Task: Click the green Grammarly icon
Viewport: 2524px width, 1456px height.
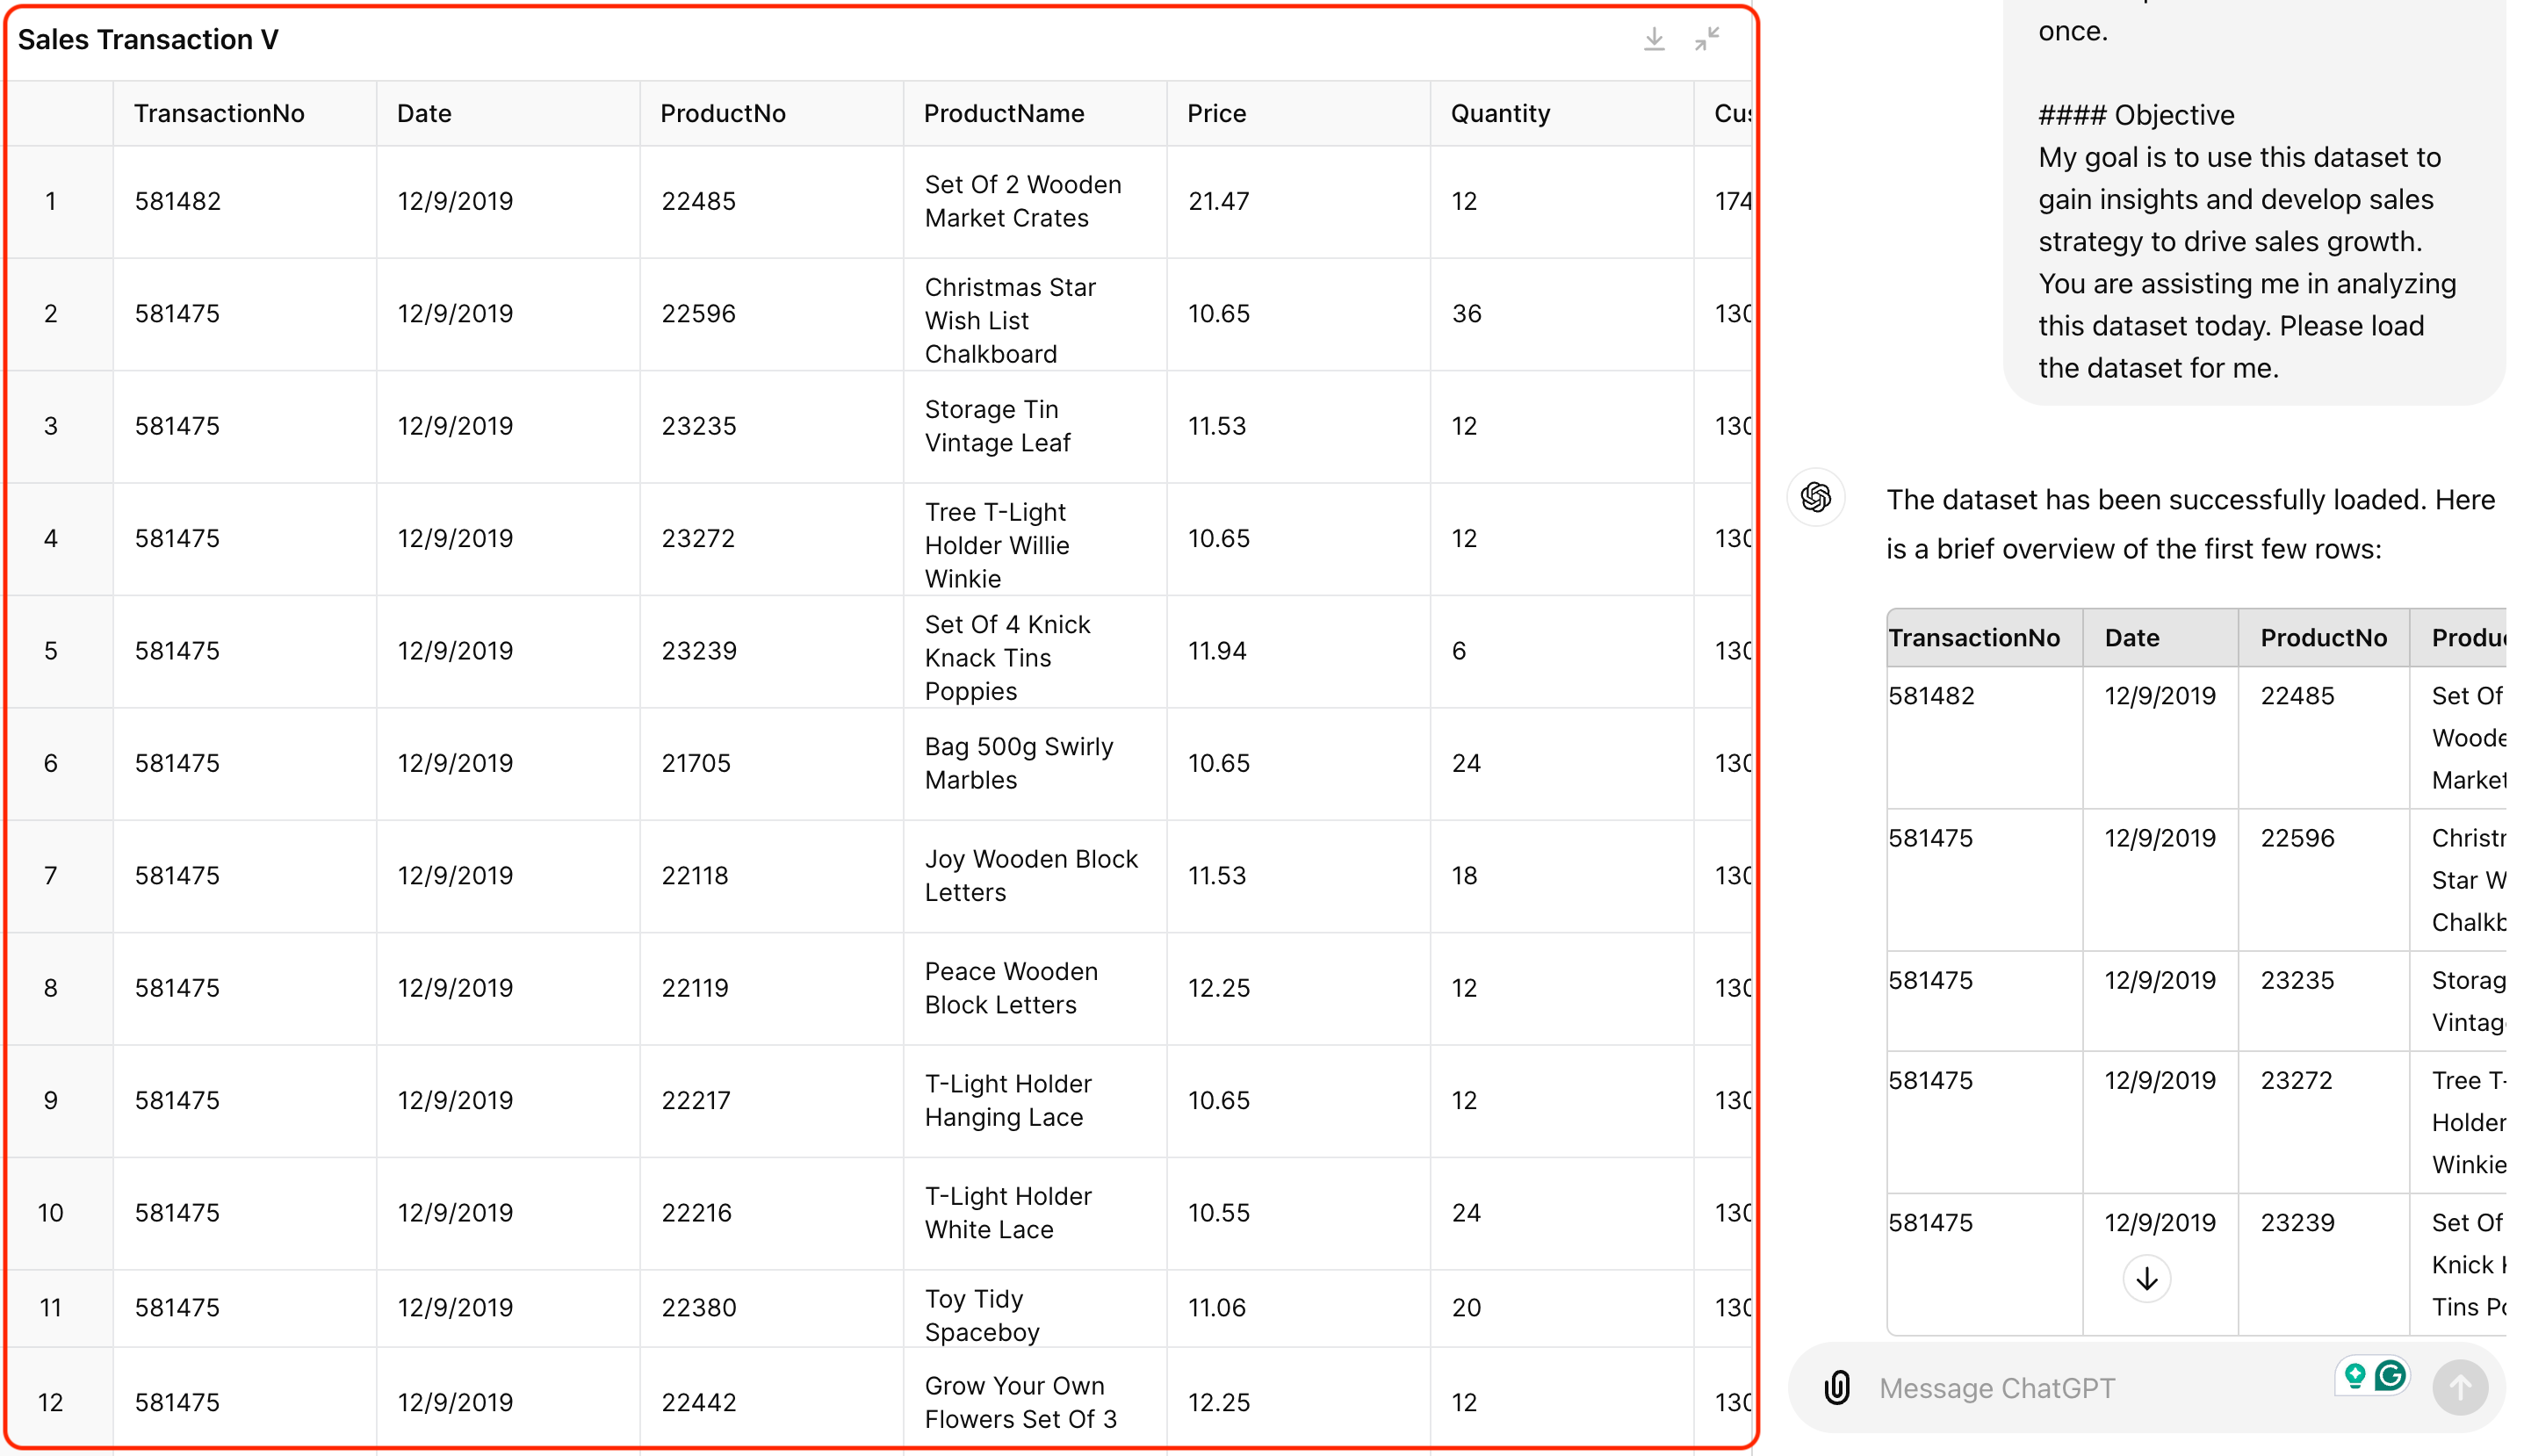Action: click(2390, 1375)
